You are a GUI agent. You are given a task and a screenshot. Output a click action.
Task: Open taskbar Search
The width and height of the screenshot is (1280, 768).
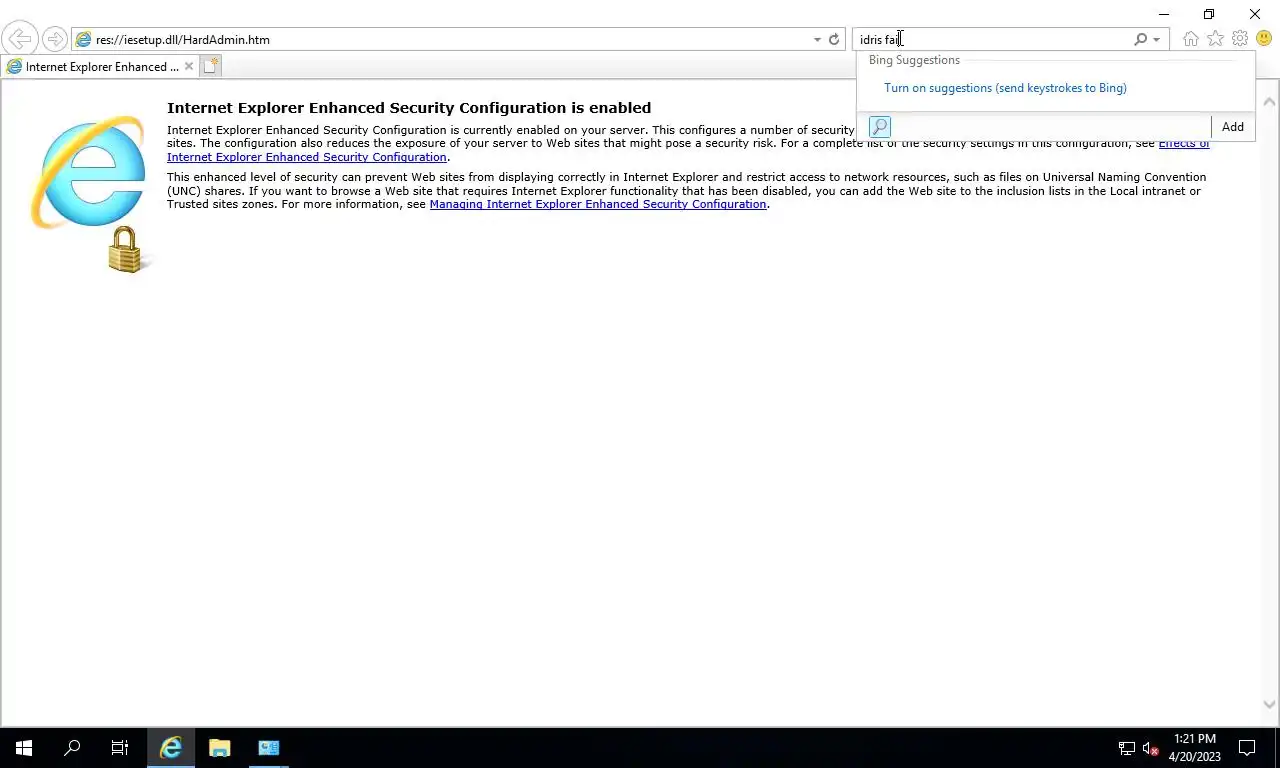click(x=72, y=748)
